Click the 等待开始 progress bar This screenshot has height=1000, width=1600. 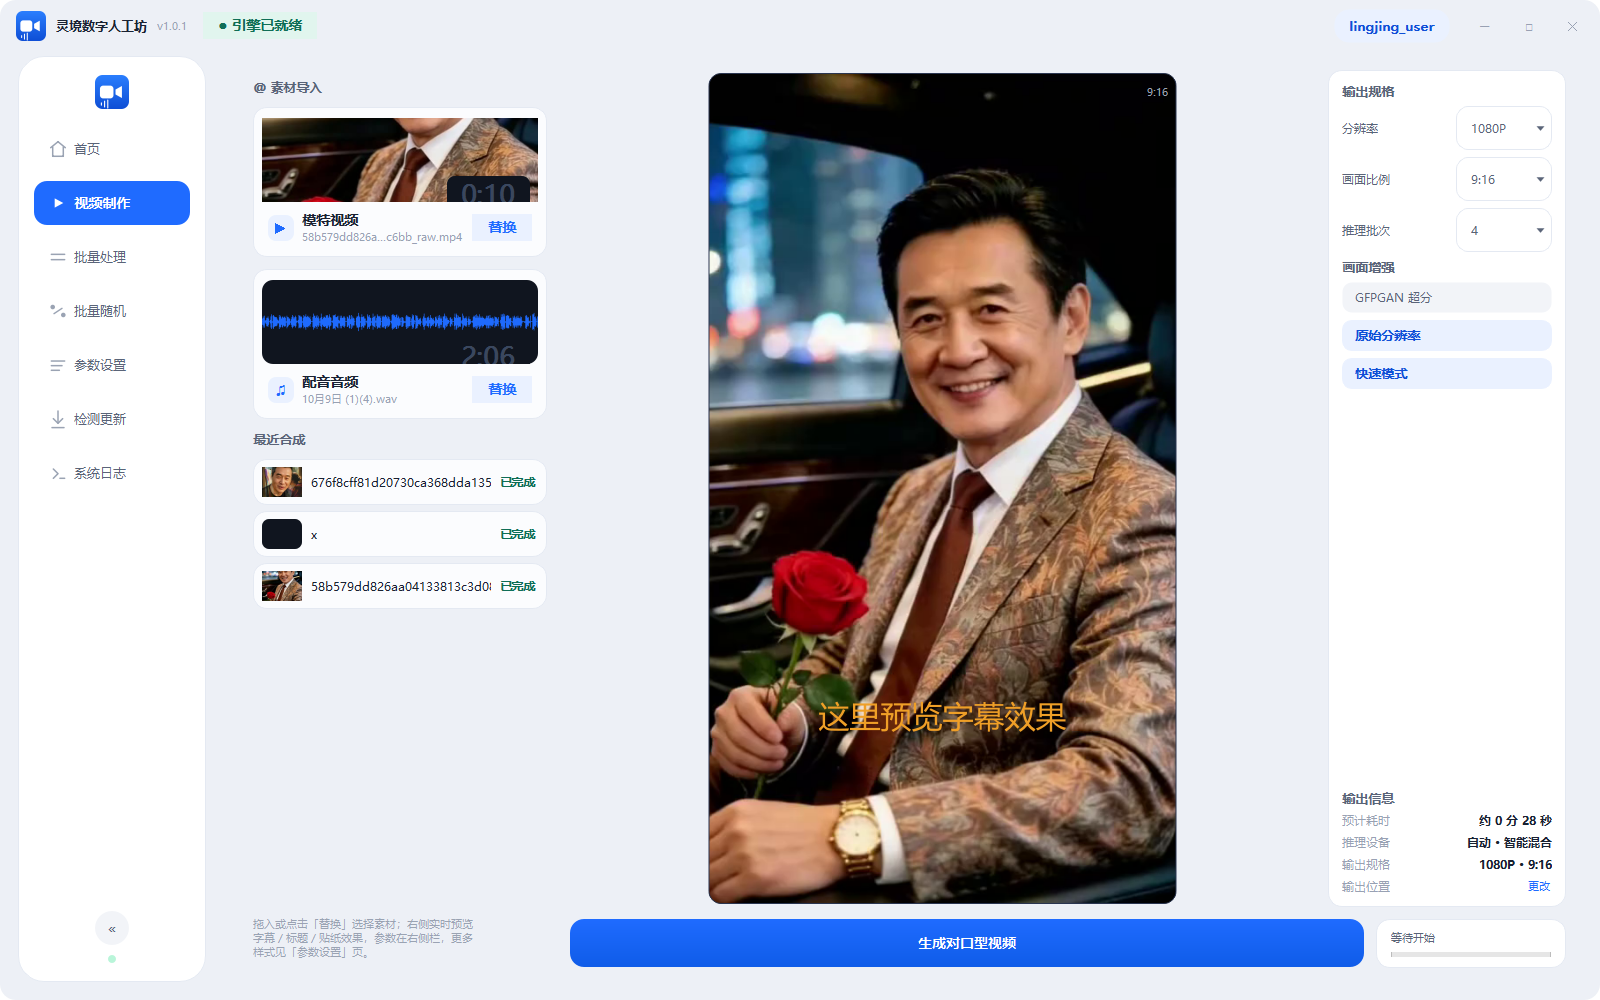coord(1470,955)
